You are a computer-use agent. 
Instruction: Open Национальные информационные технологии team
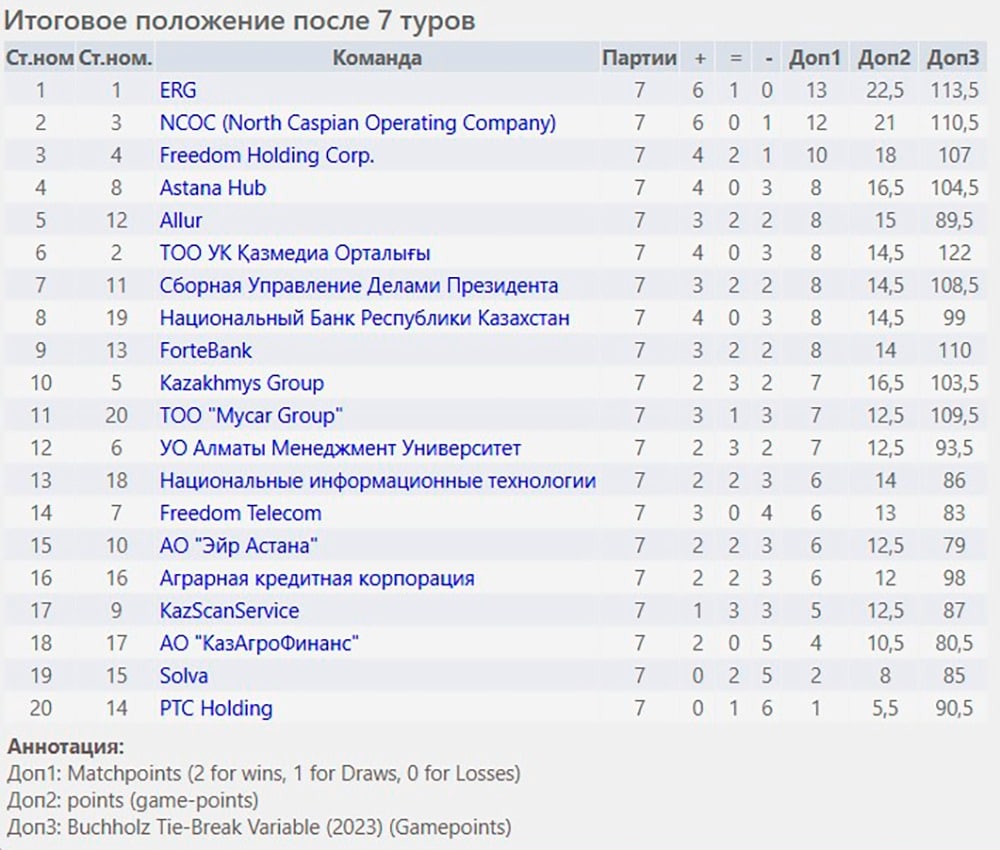point(378,481)
